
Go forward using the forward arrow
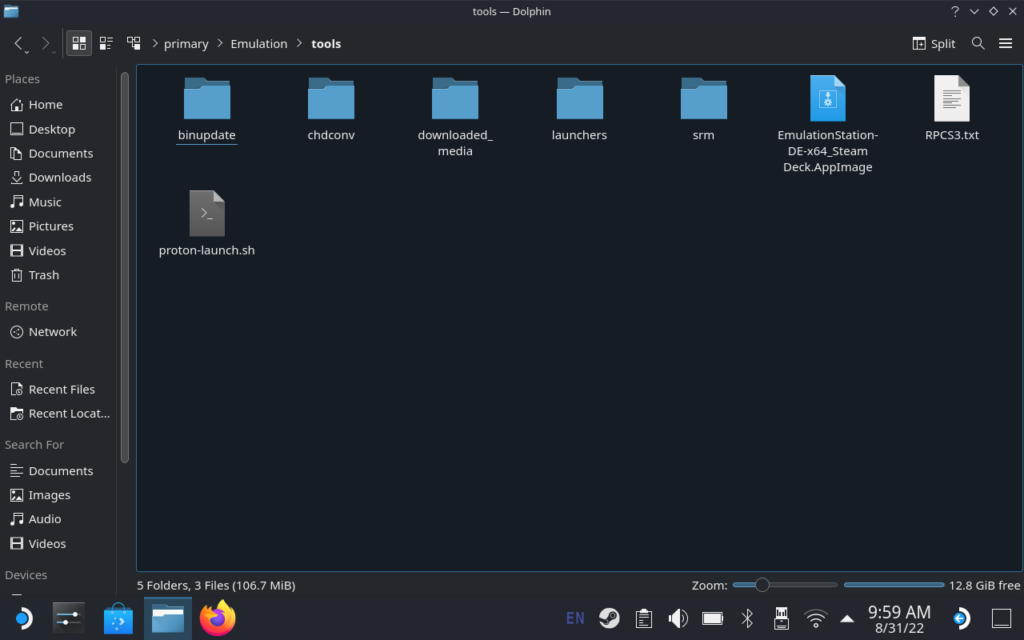tap(45, 44)
